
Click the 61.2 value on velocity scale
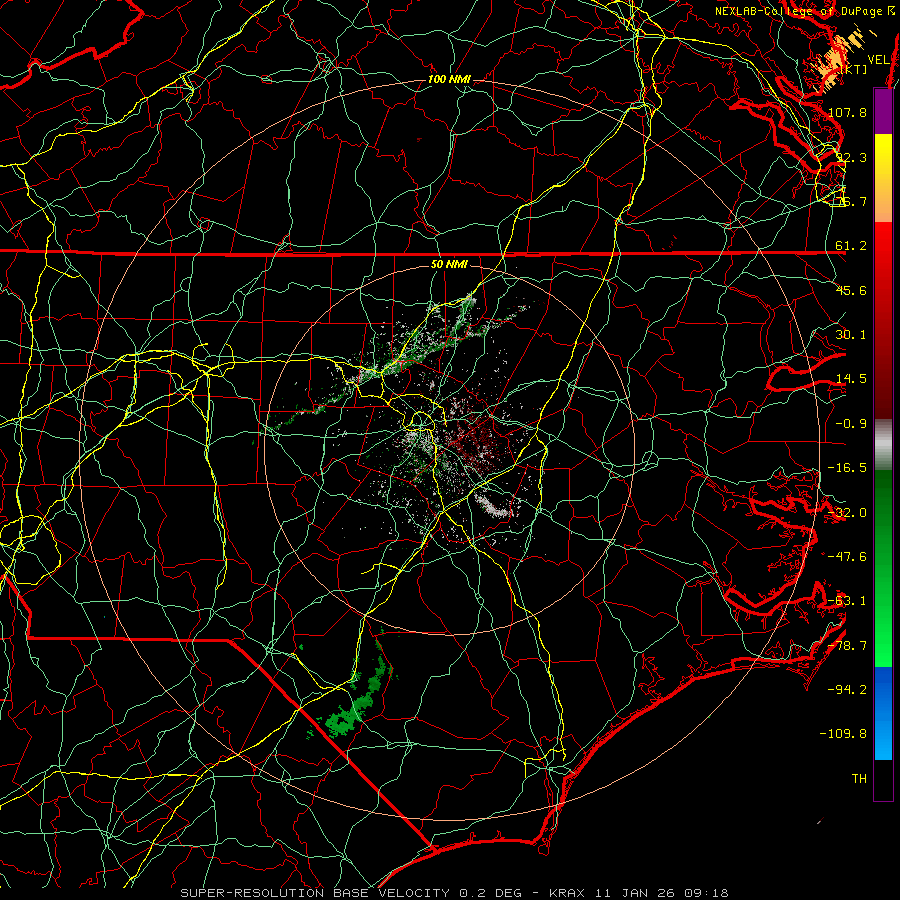[851, 246]
